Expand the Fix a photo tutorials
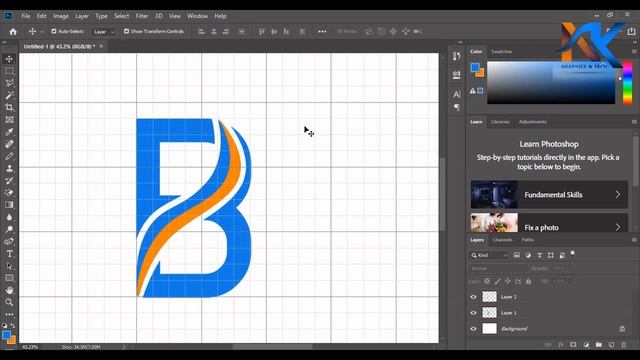Screen dimensions: 640x360 click(549, 223)
